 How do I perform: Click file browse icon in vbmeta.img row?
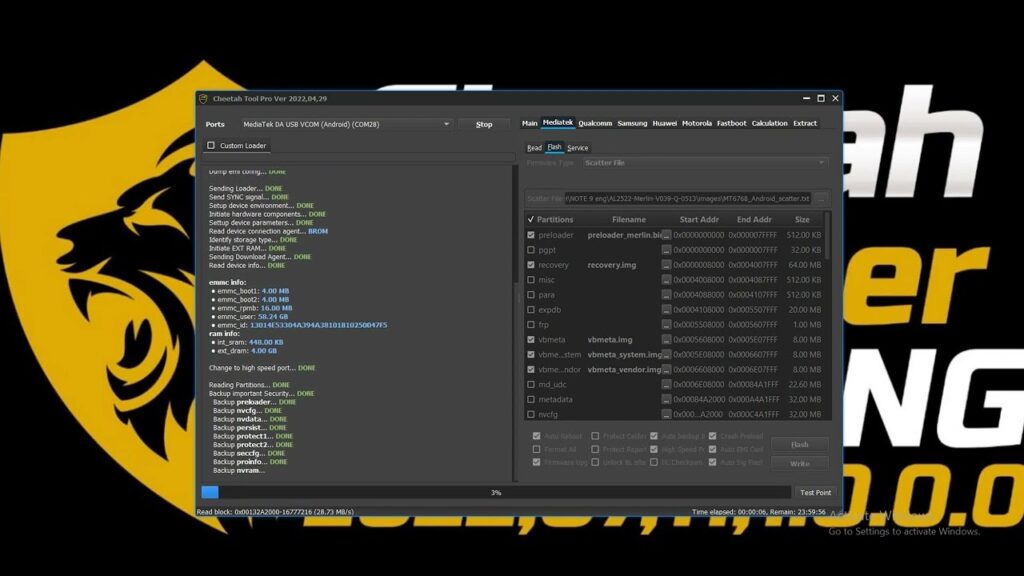click(x=666, y=340)
